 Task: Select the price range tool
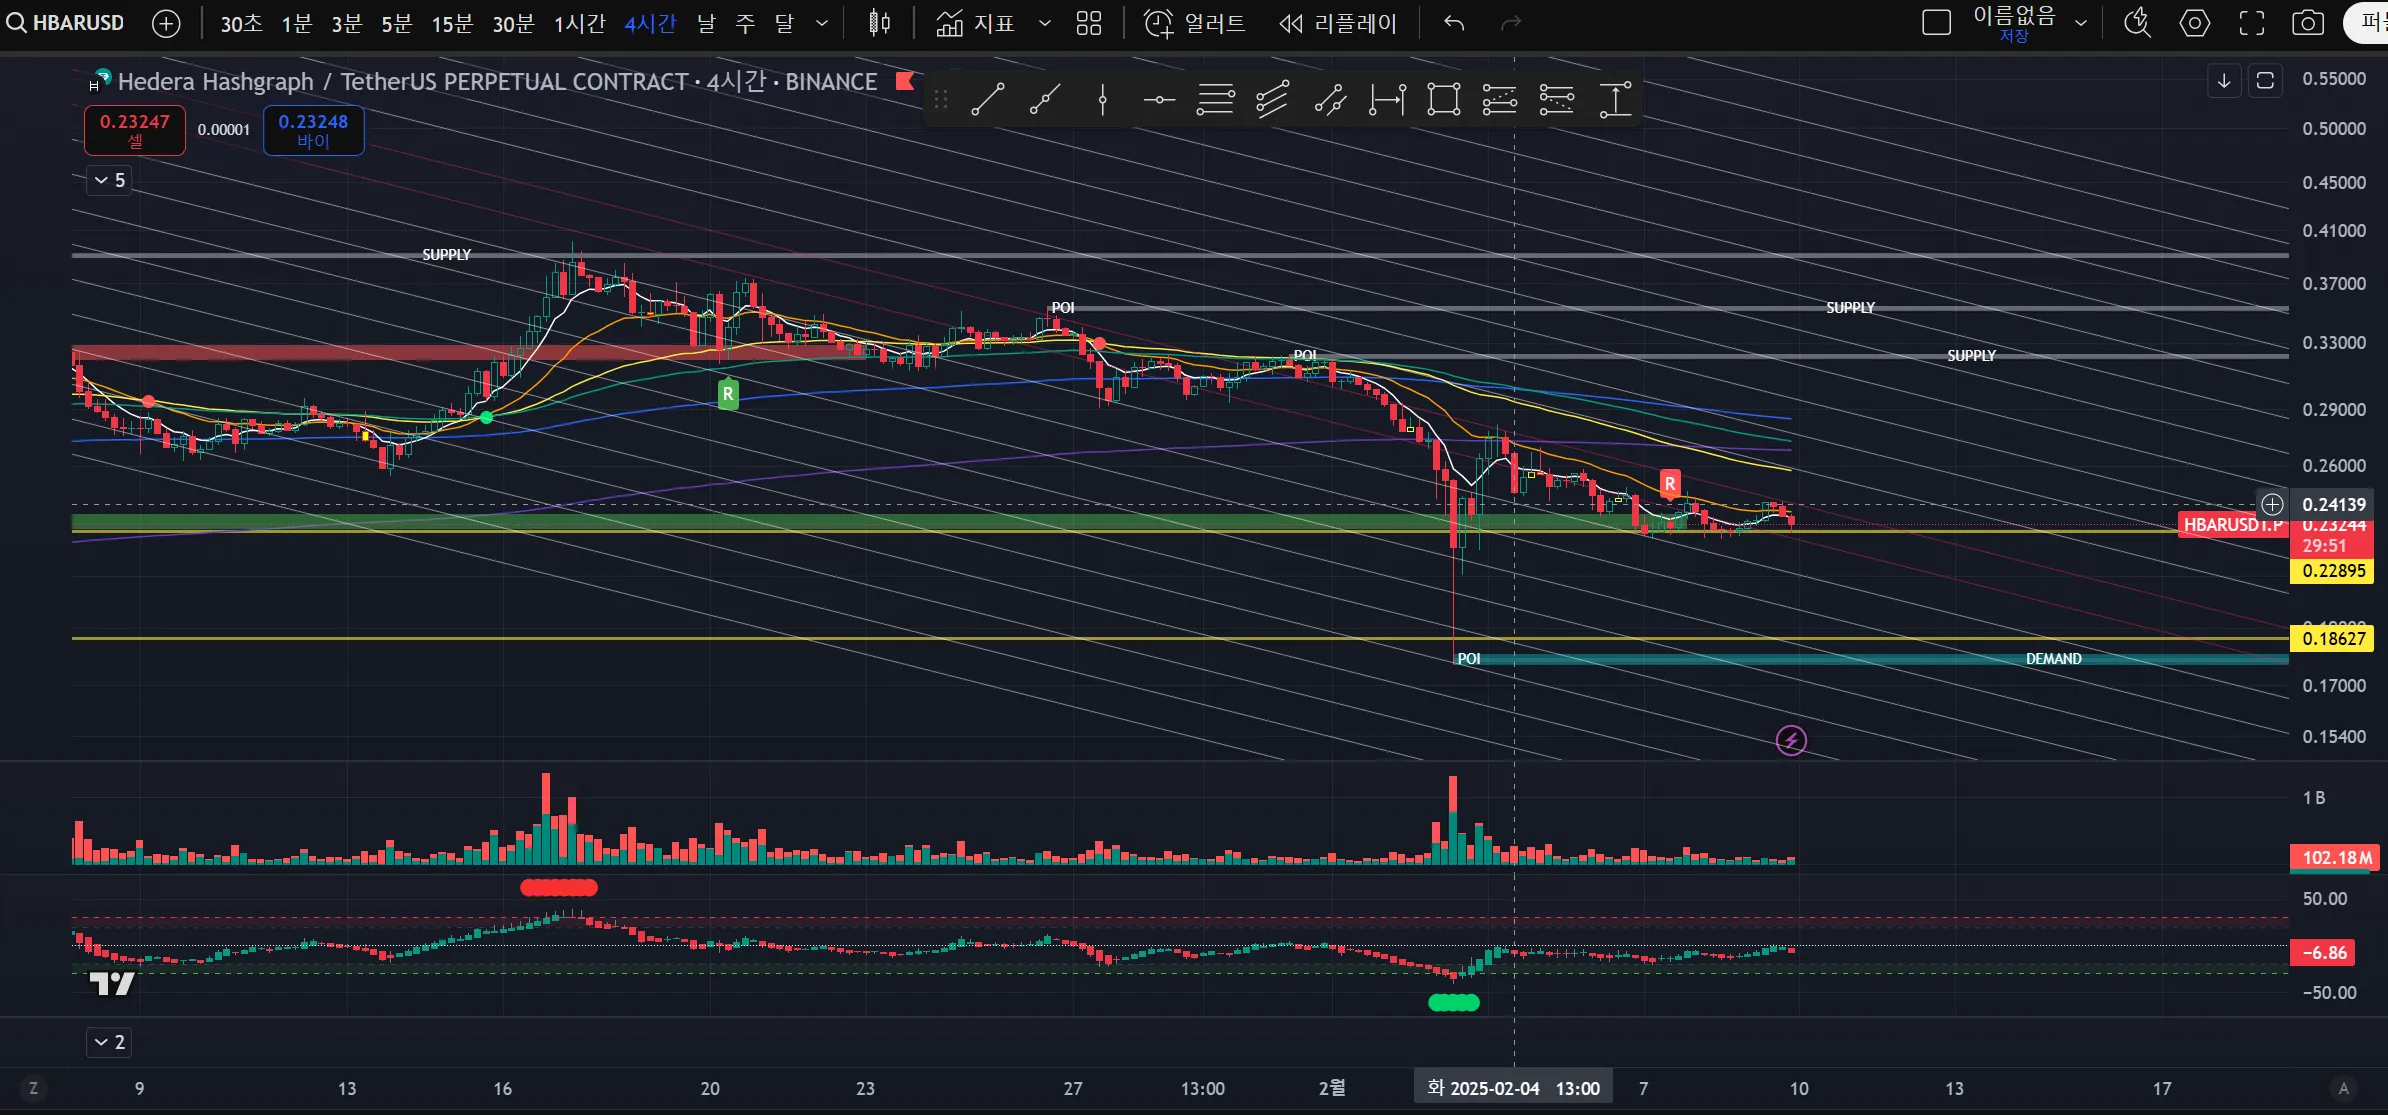(1615, 99)
